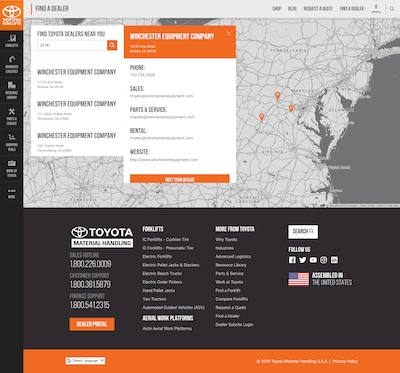Open Toyota's LinkedIn page icon
Viewport: 400px width, 373px height.
coord(334,260)
